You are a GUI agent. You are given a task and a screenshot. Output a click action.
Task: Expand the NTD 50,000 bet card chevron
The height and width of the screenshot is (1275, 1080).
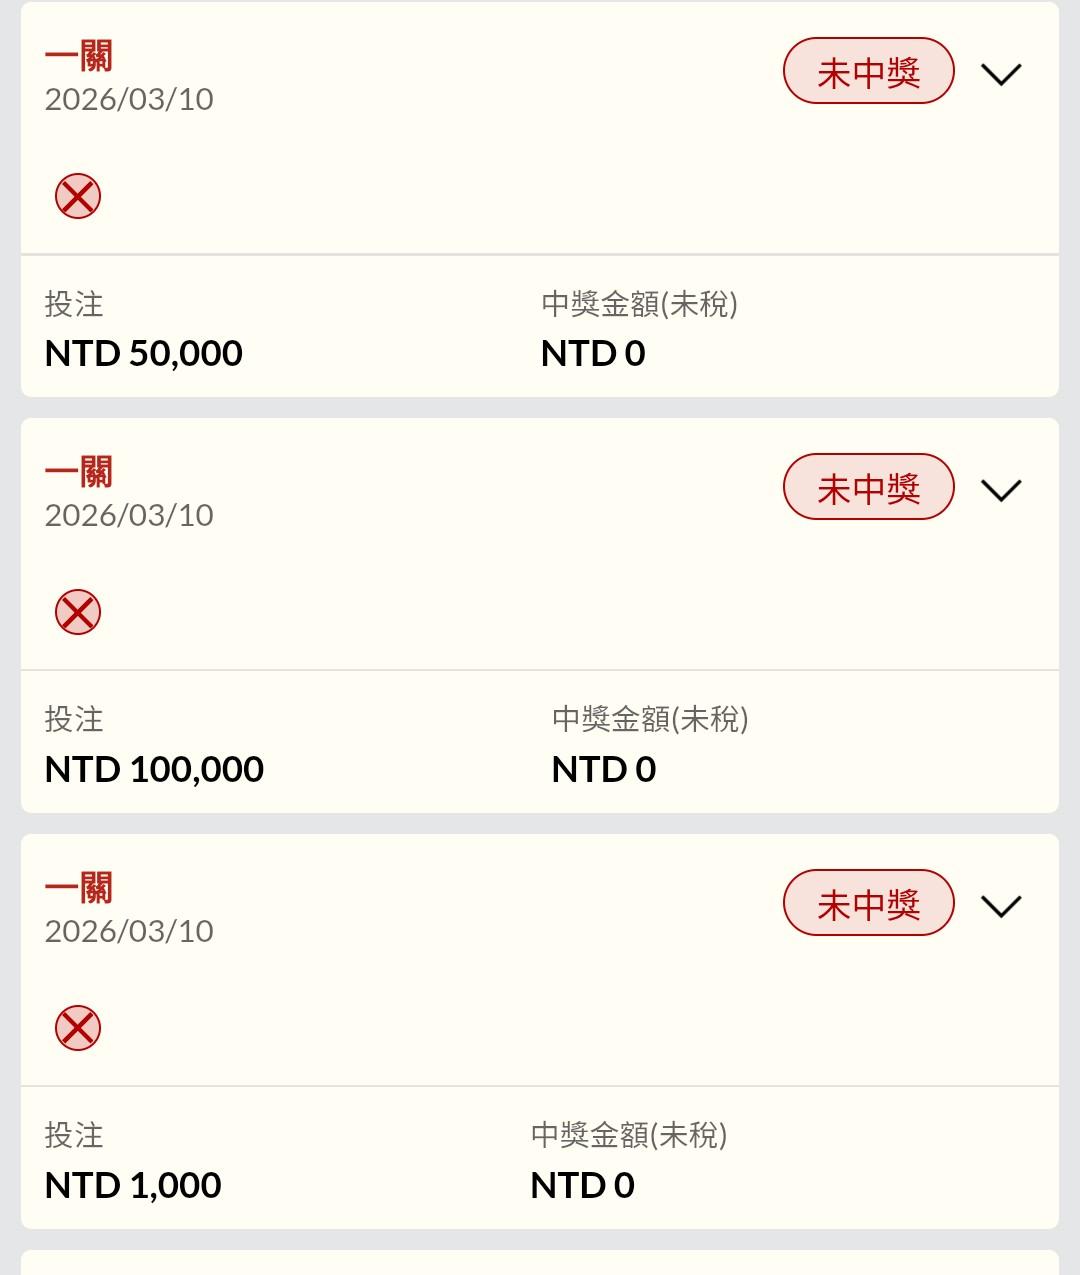pos(1001,74)
